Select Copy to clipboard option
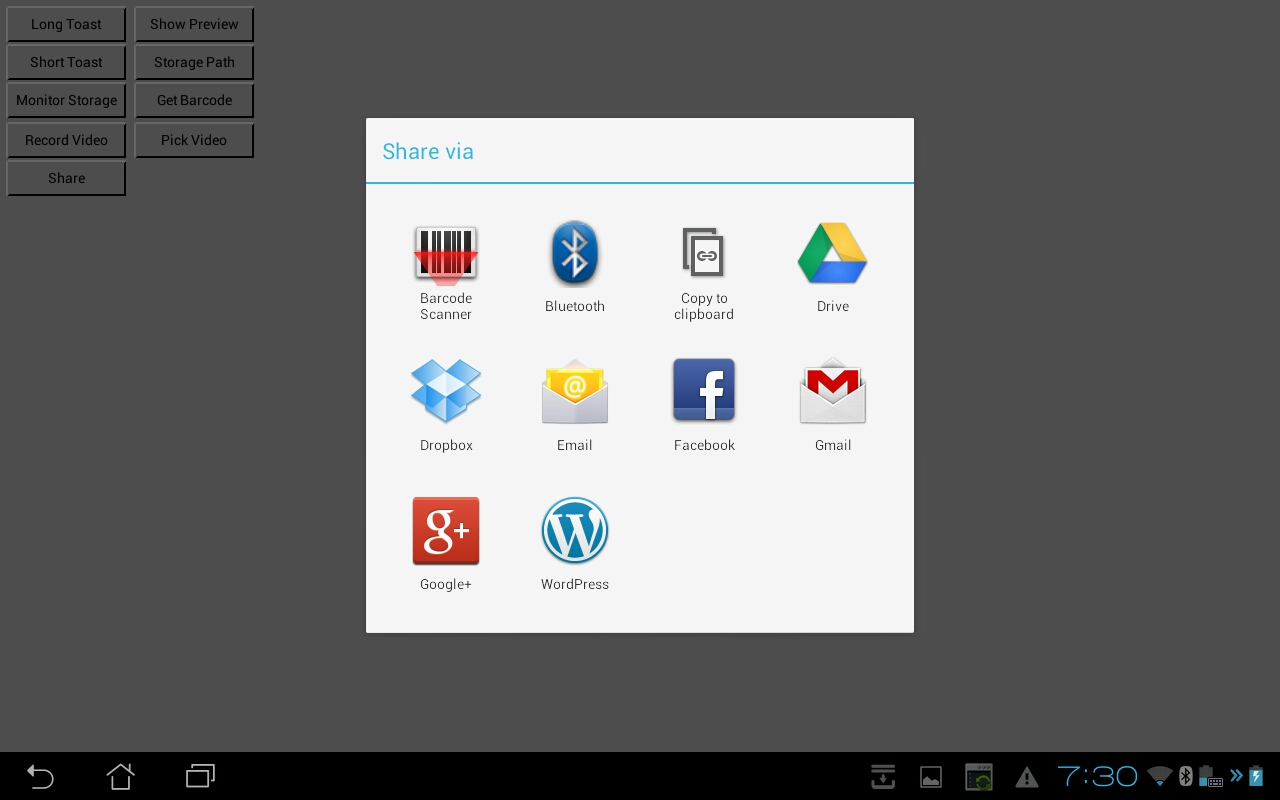 pyautogui.click(x=704, y=272)
